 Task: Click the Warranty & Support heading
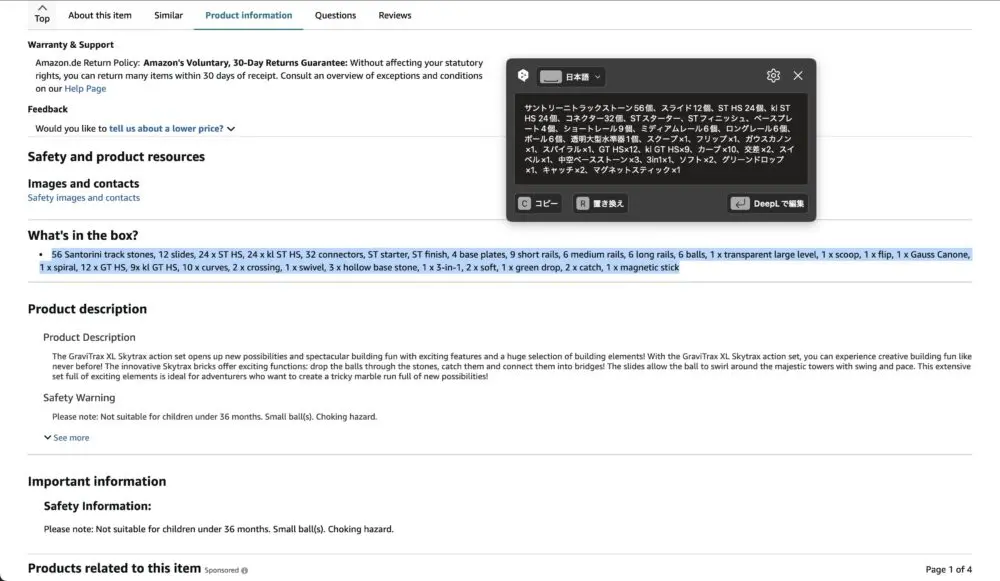[71, 45]
